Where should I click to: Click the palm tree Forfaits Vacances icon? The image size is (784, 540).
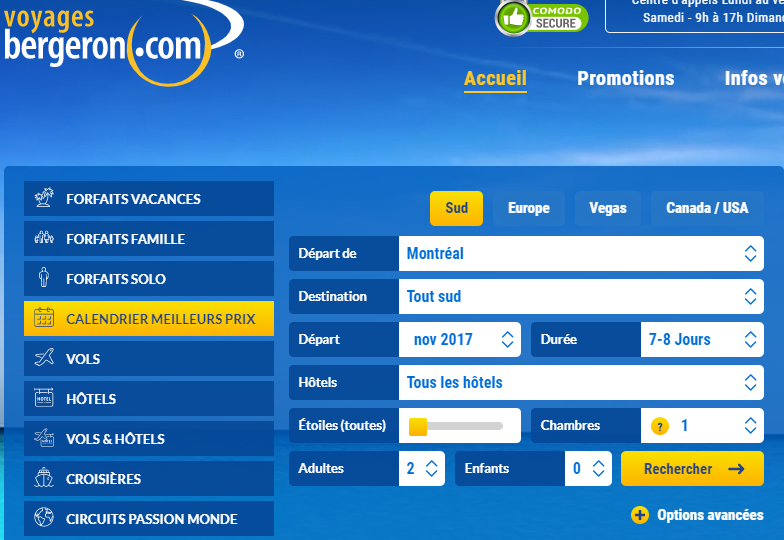pyautogui.click(x=44, y=198)
